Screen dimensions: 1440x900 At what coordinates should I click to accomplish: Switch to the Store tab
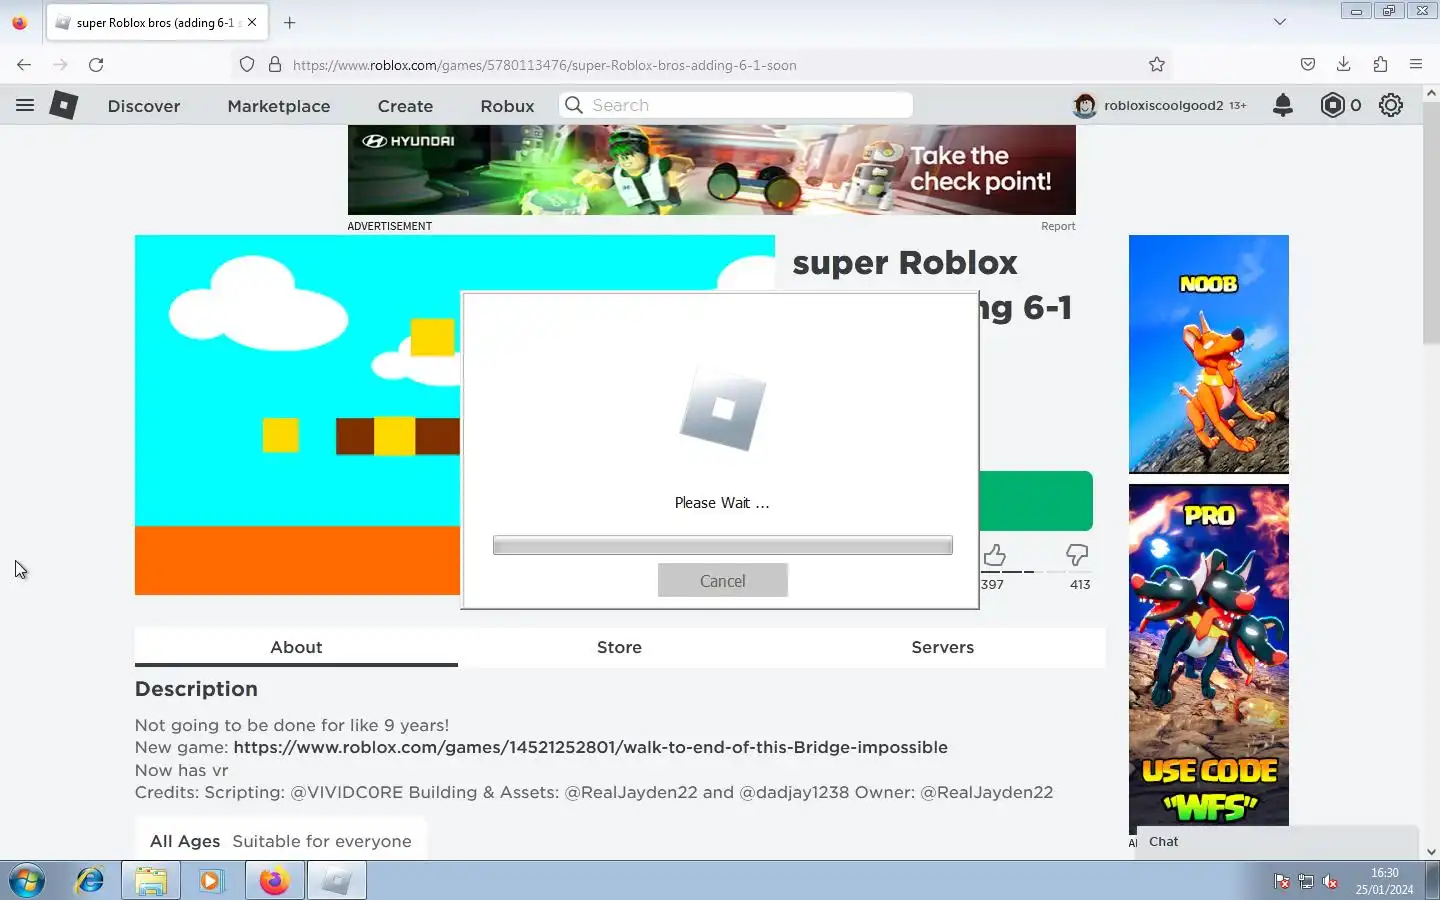[619, 647]
